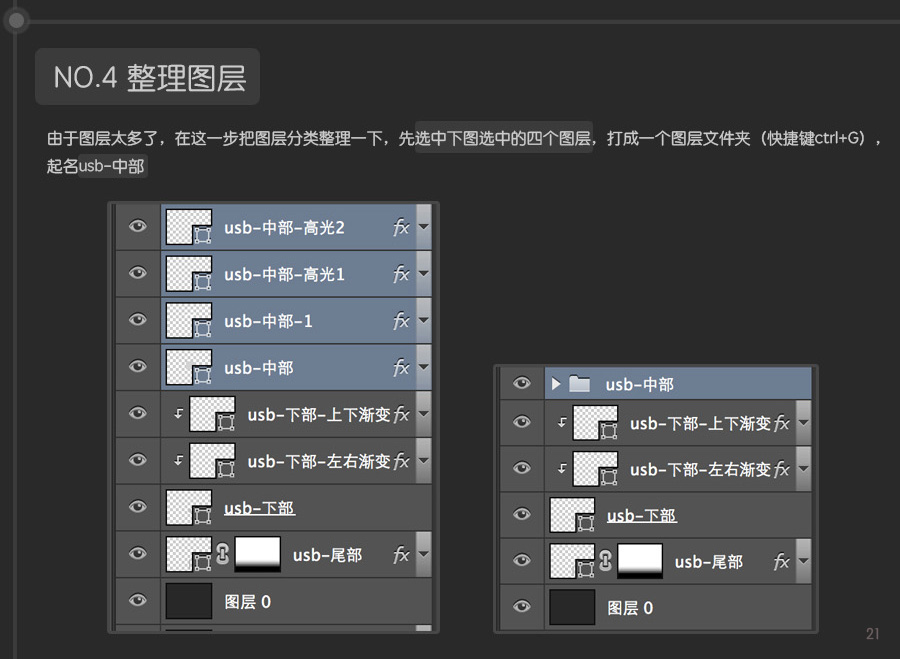
Task: Expand effects arrow of usb-中部-高光1 layer
Action: click(424, 273)
